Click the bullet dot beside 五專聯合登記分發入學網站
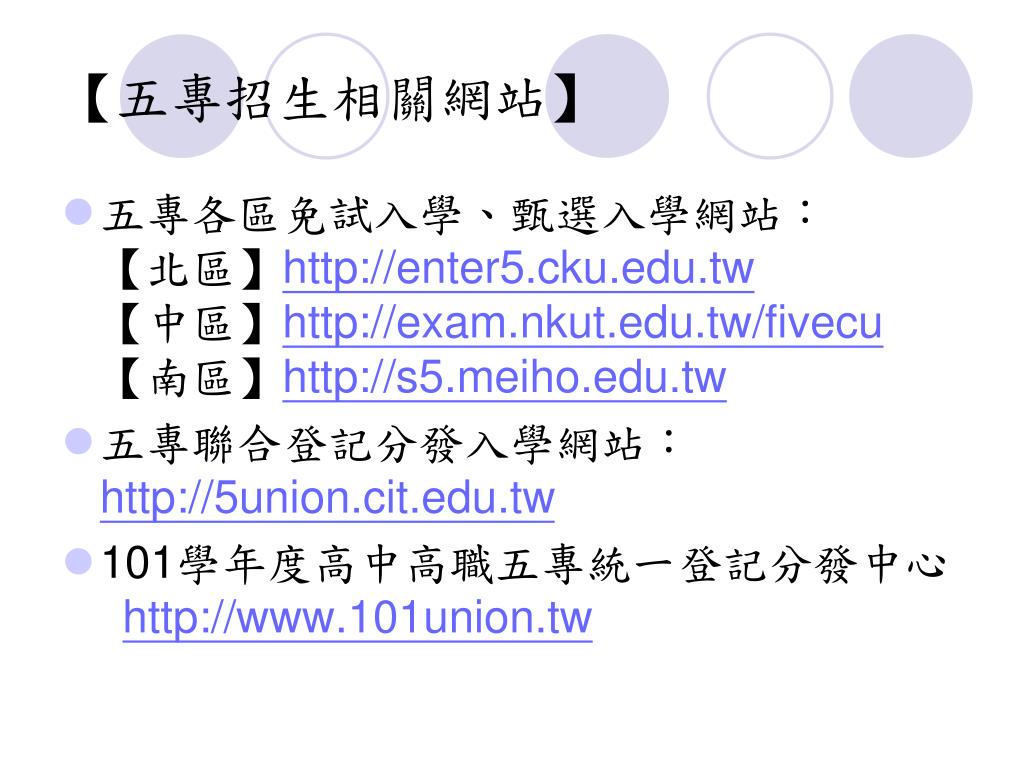The width and height of the screenshot is (1024, 768). pyautogui.click(x=78, y=441)
